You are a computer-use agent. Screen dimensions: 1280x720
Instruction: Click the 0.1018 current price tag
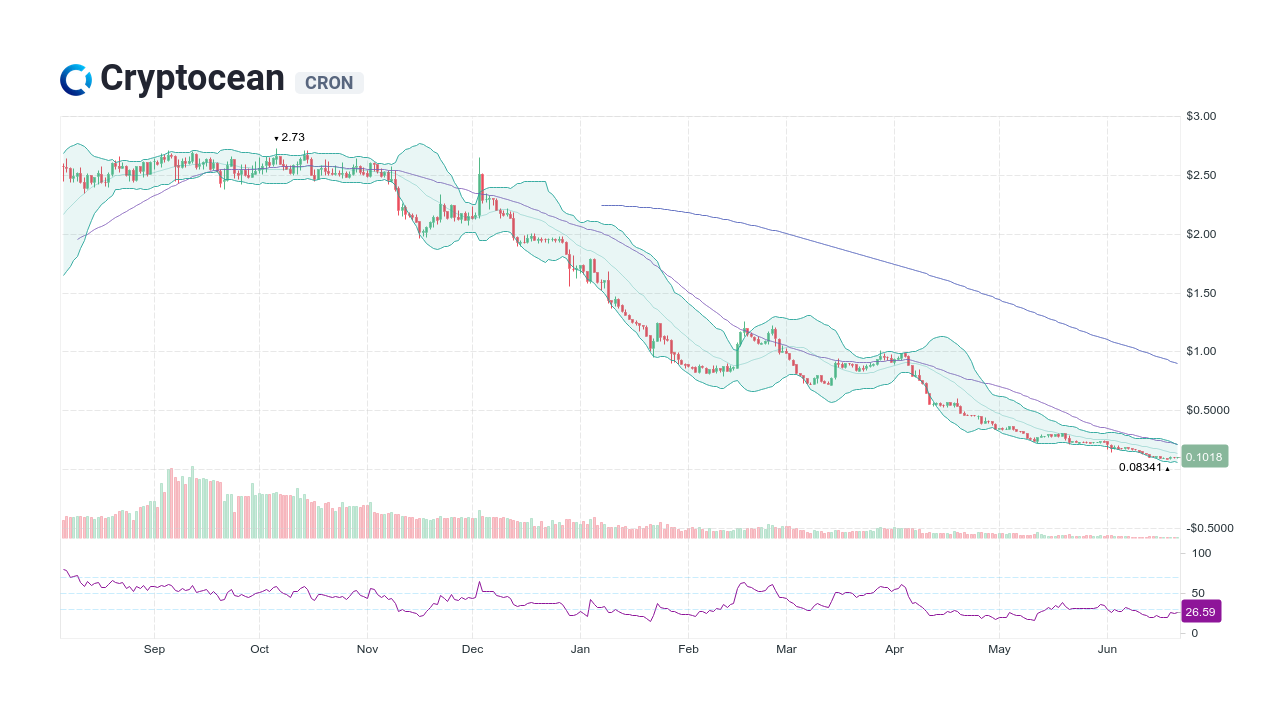click(x=1203, y=456)
